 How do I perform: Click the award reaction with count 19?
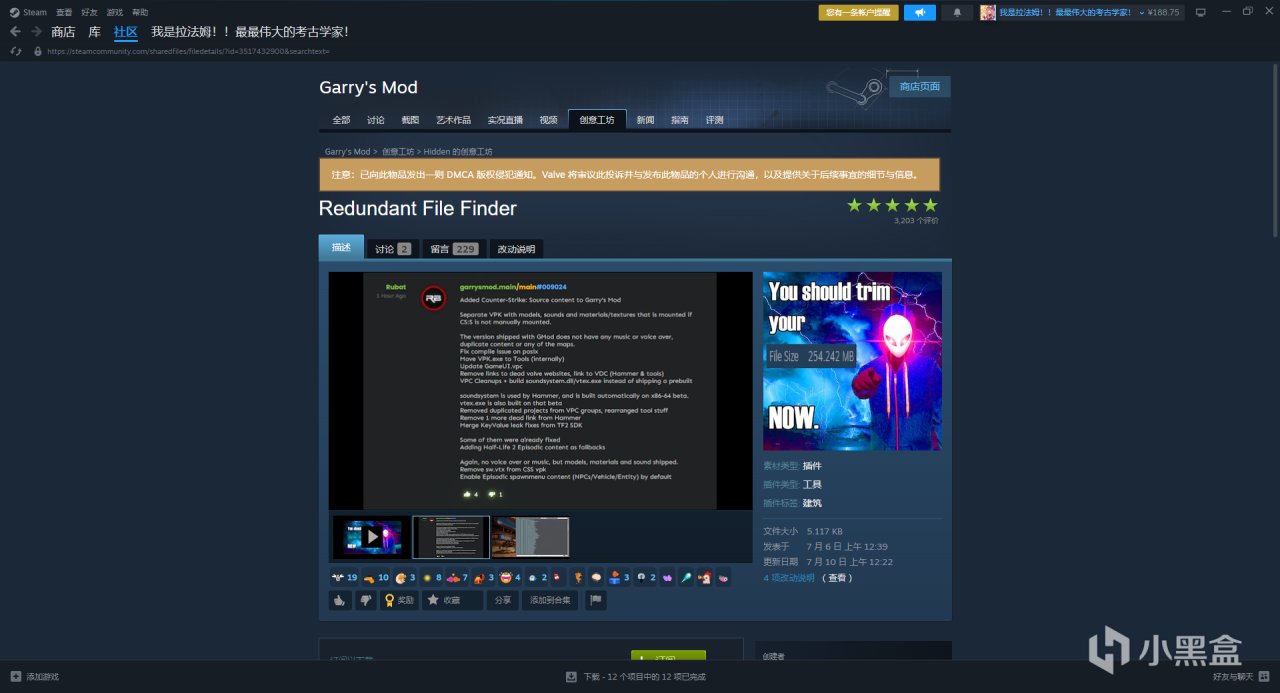(344, 577)
